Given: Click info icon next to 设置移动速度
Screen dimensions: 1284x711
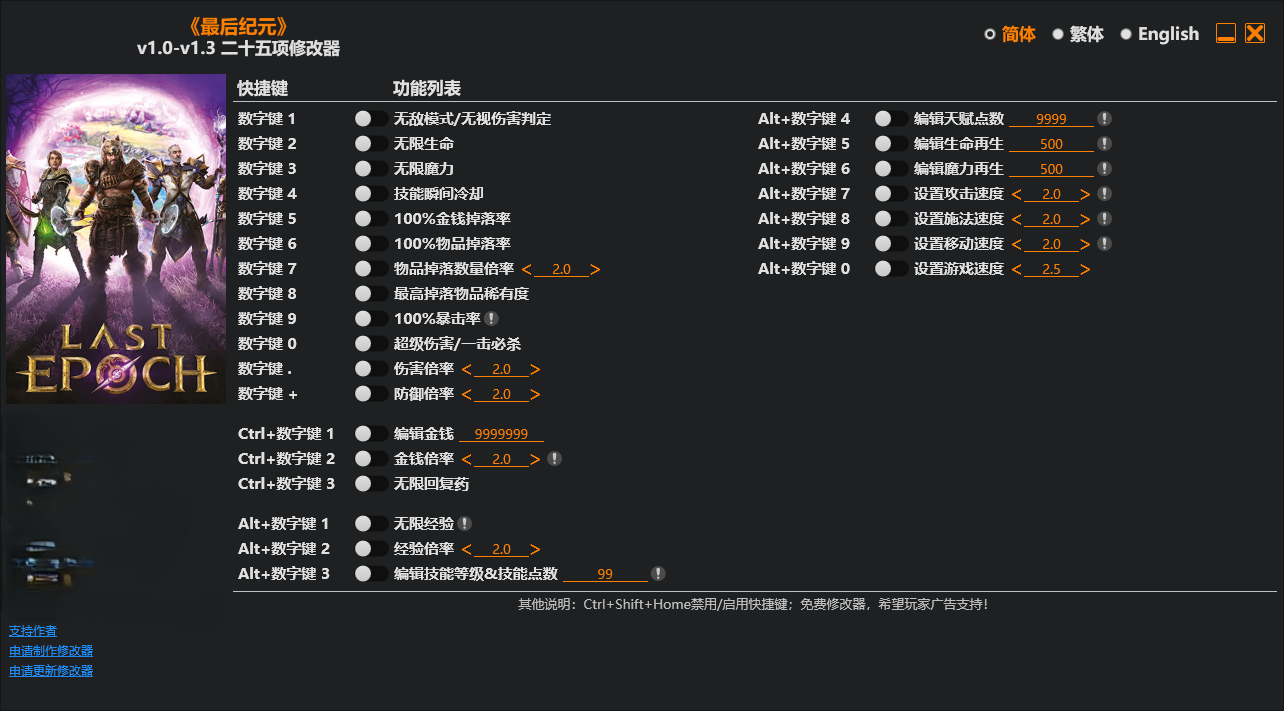Looking at the screenshot, I should pos(1104,244).
